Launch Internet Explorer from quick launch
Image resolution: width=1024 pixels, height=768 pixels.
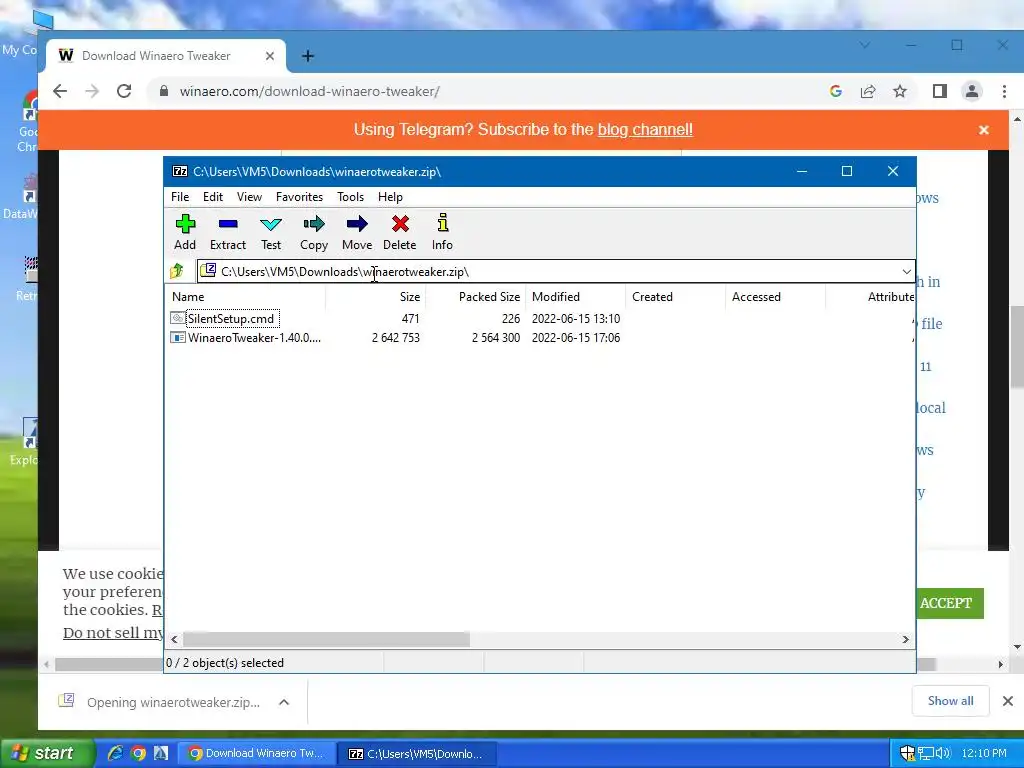[115, 753]
